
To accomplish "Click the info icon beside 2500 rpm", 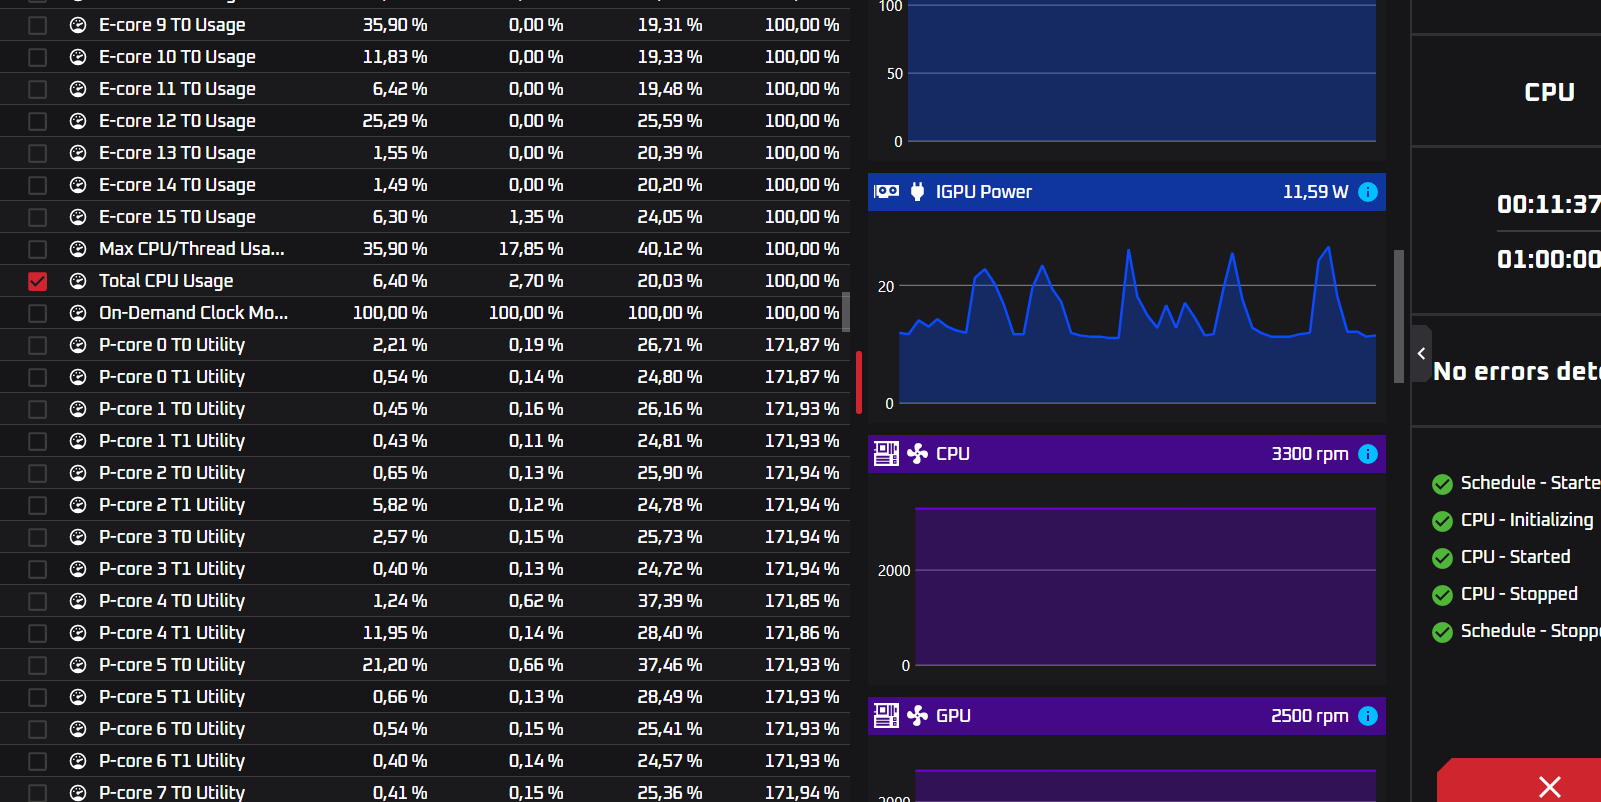I will [1368, 716].
